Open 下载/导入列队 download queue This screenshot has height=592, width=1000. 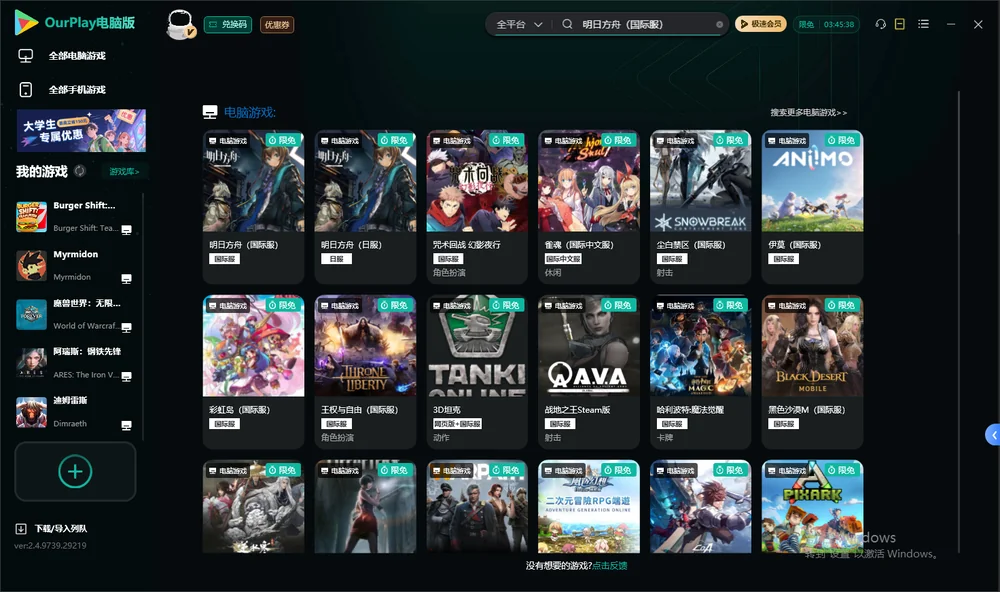coord(52,528)
